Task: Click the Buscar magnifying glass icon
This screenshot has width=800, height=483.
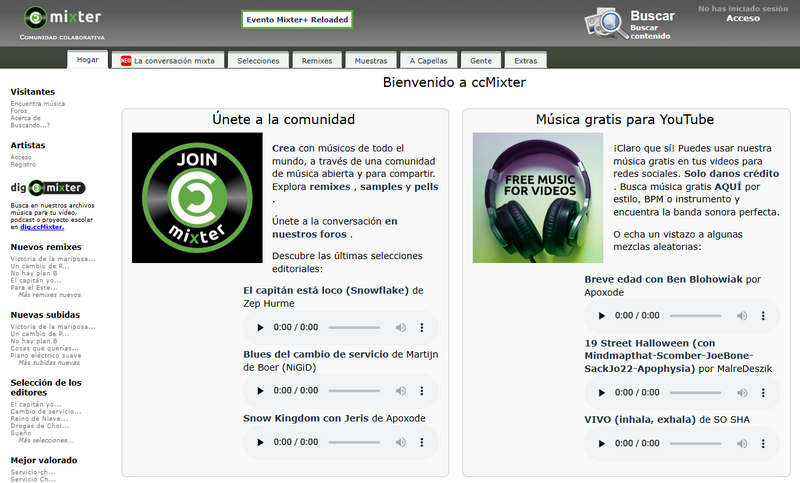Action: coord(606,23)
